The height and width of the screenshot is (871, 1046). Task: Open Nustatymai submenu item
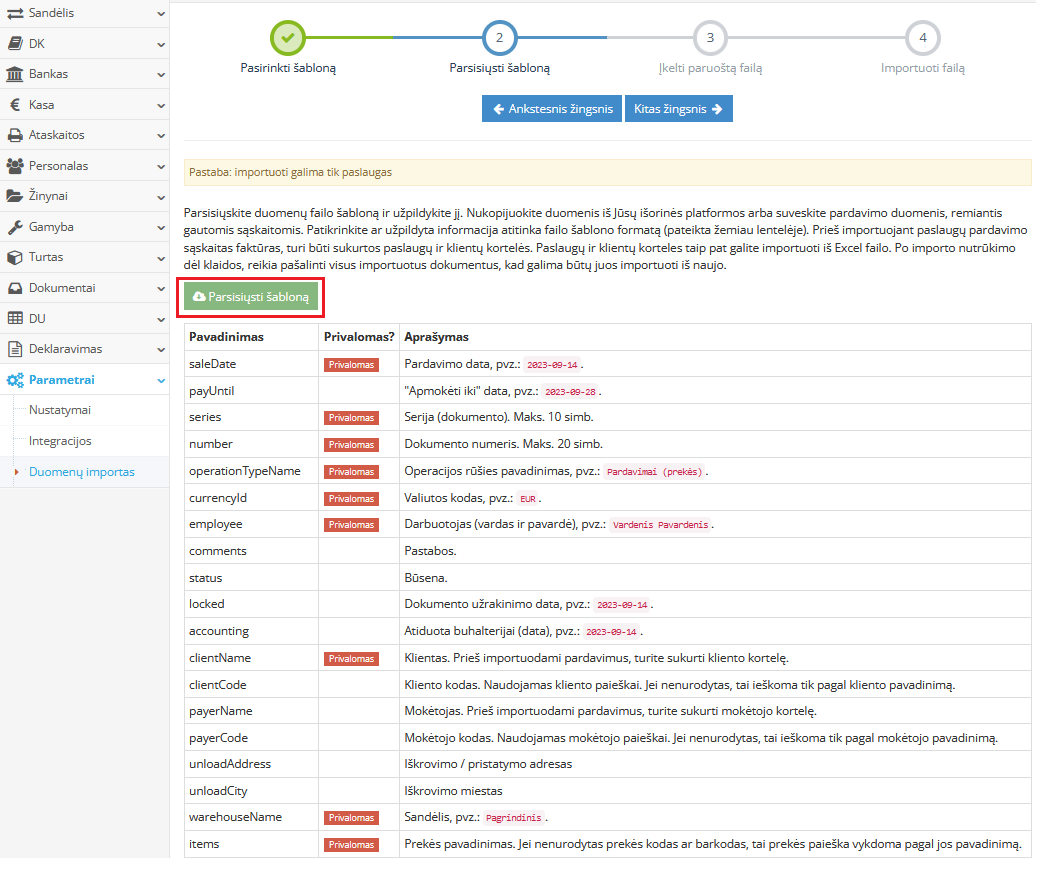pyautogui.click(x=60, y=410)
